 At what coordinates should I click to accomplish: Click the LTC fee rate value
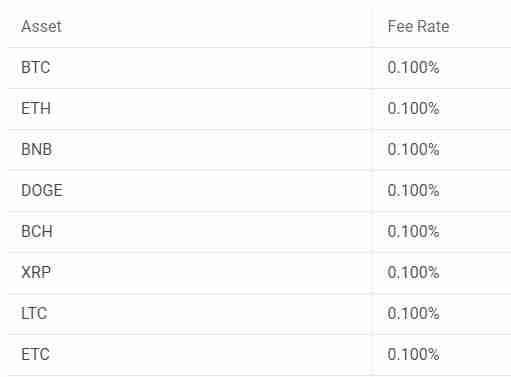click(413, 313)
